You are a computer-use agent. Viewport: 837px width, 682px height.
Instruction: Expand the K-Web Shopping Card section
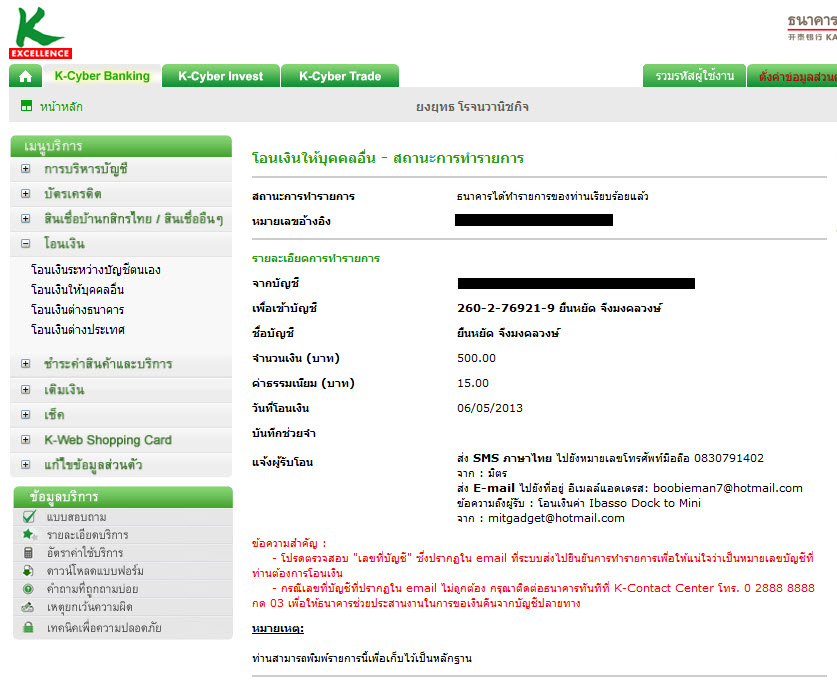click(25, 440)
